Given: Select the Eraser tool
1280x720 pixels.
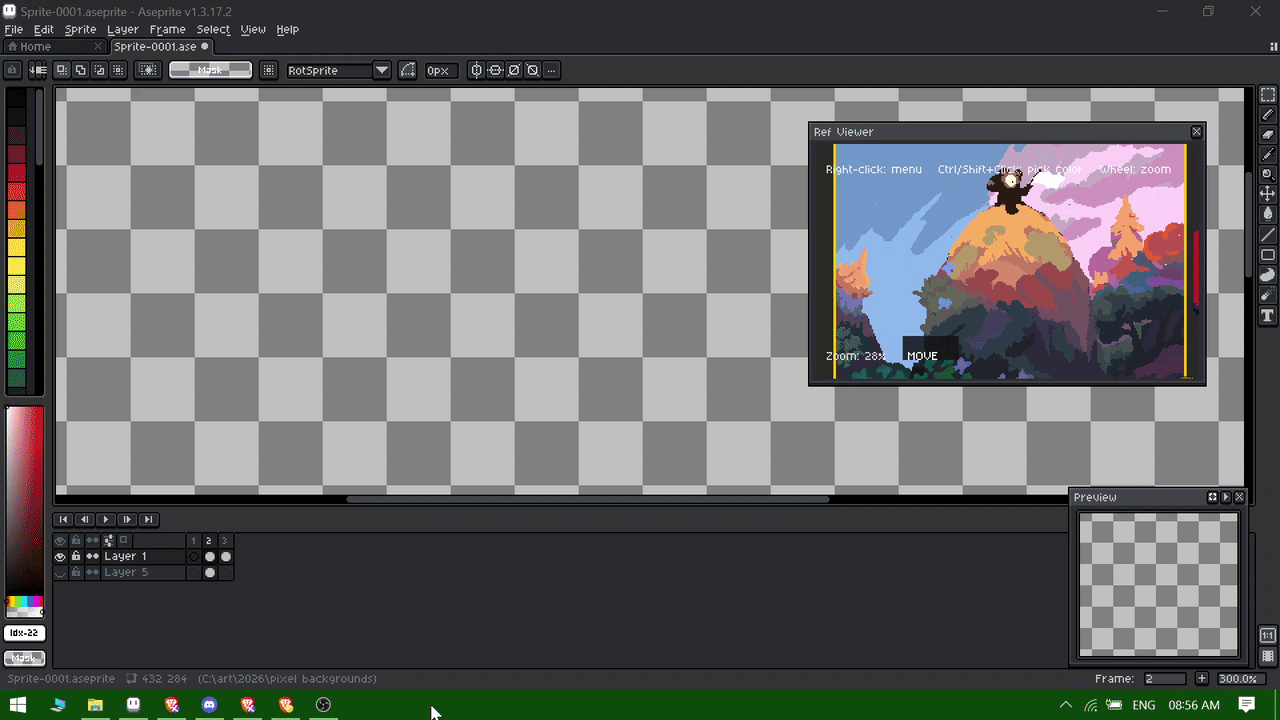Looking at the screenshot, I should 1267,134.
